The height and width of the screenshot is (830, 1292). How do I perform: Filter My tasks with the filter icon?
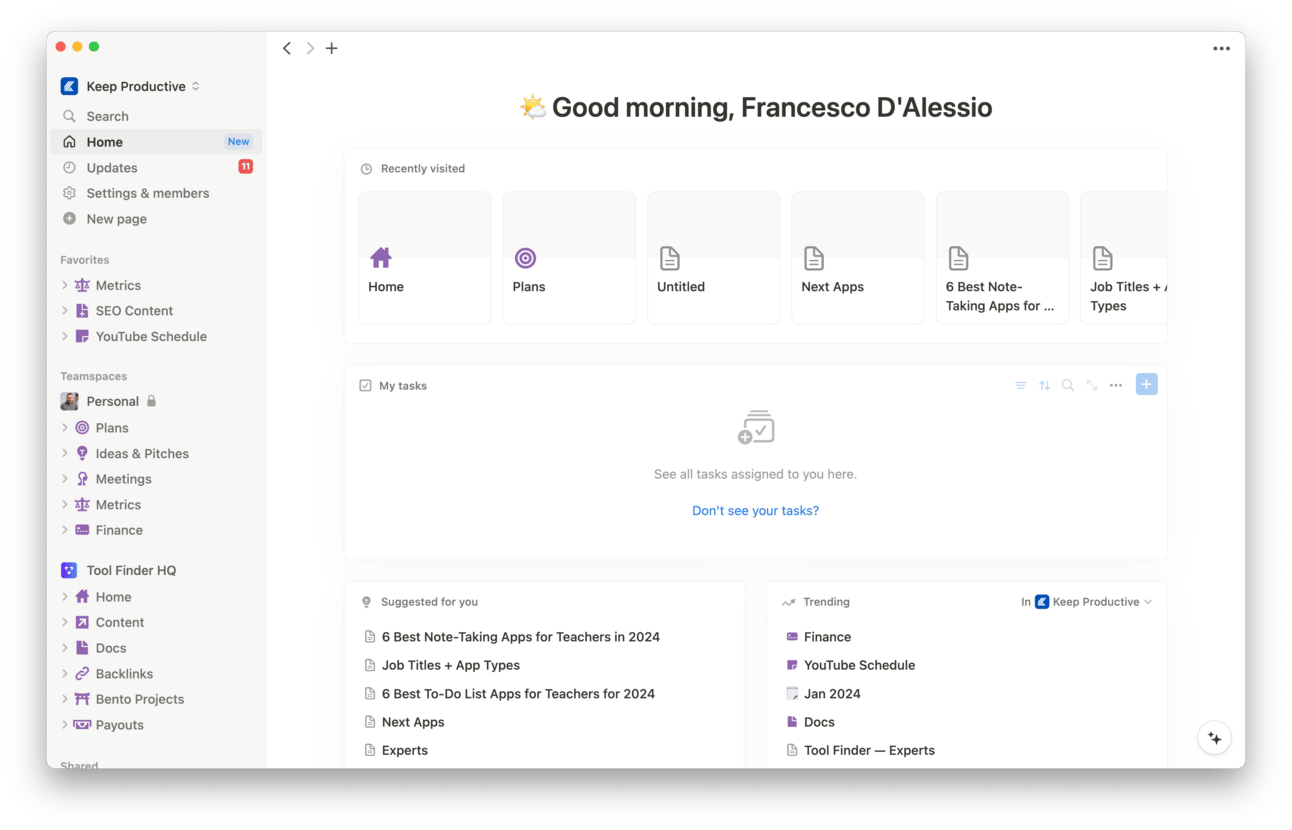point(1020,385)
